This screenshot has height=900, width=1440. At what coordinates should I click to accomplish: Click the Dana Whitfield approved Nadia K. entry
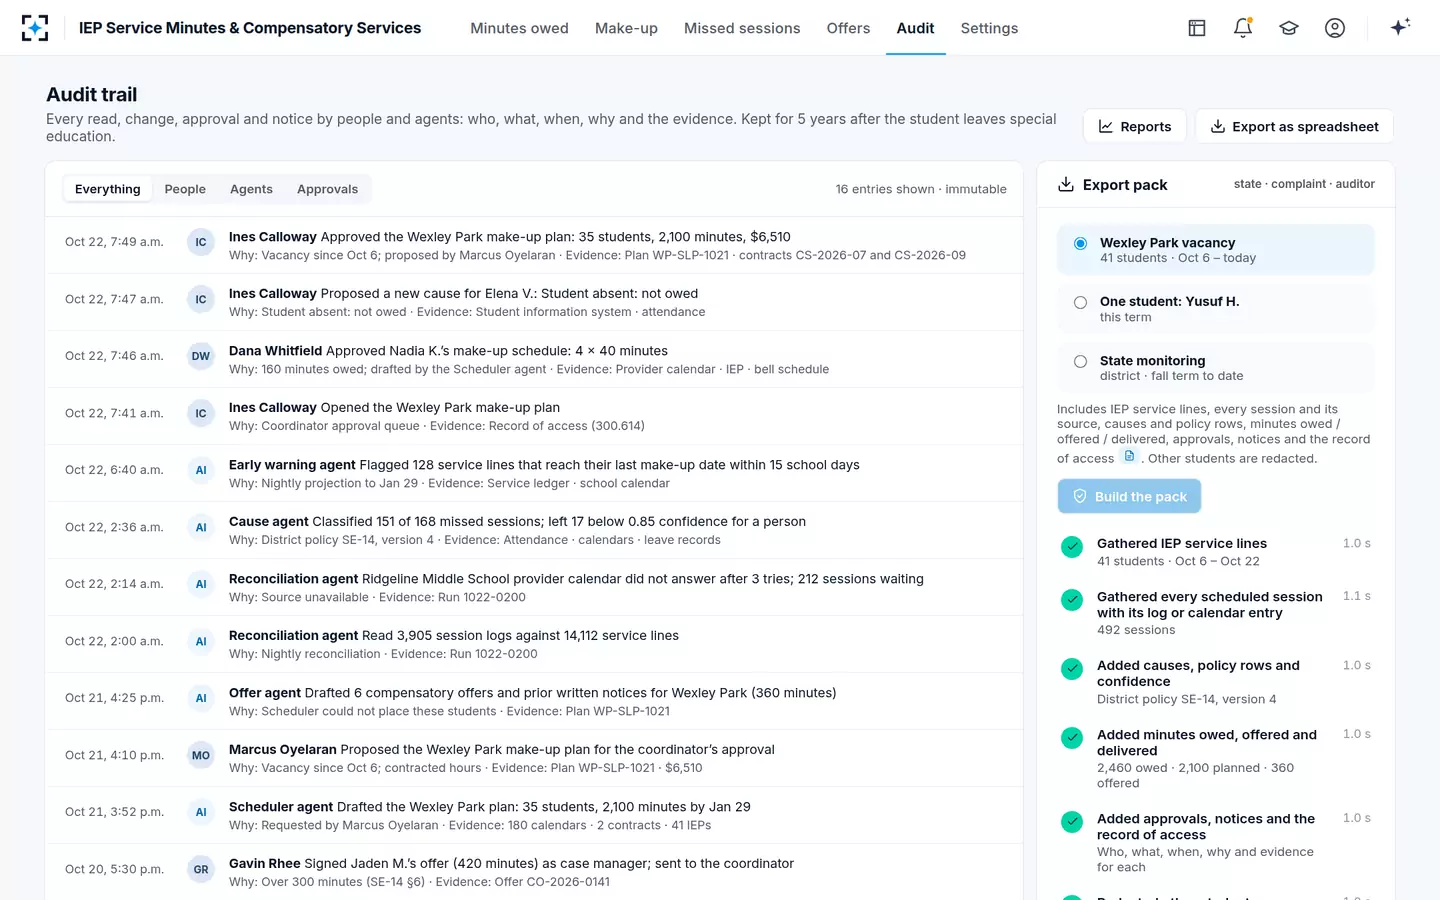[x=534, y=359]
